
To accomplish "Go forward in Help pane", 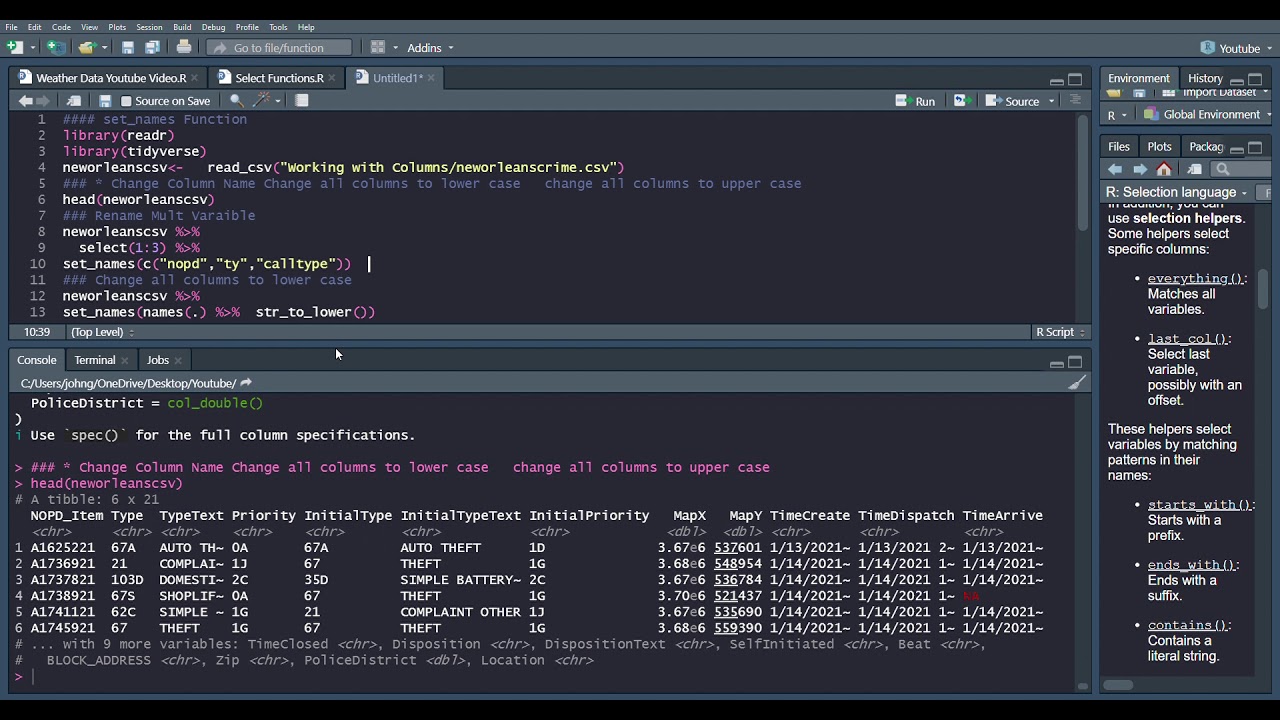I will (1139, 169).
